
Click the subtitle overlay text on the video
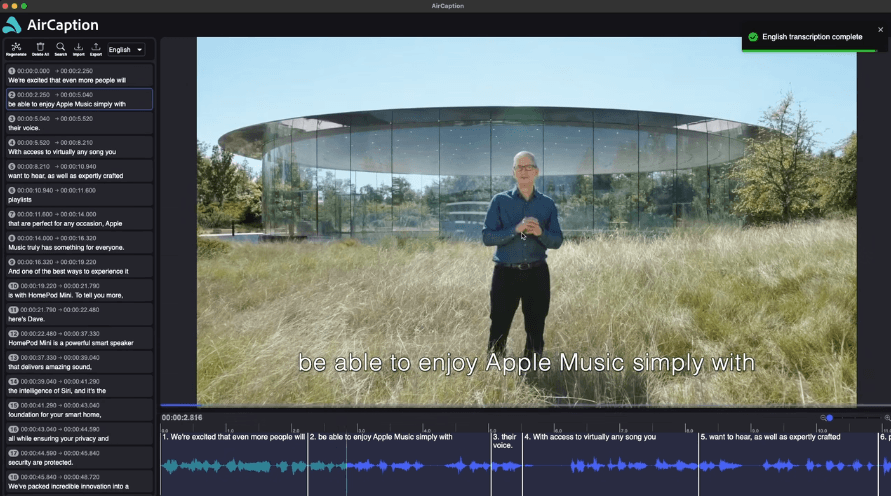point(527,363)
